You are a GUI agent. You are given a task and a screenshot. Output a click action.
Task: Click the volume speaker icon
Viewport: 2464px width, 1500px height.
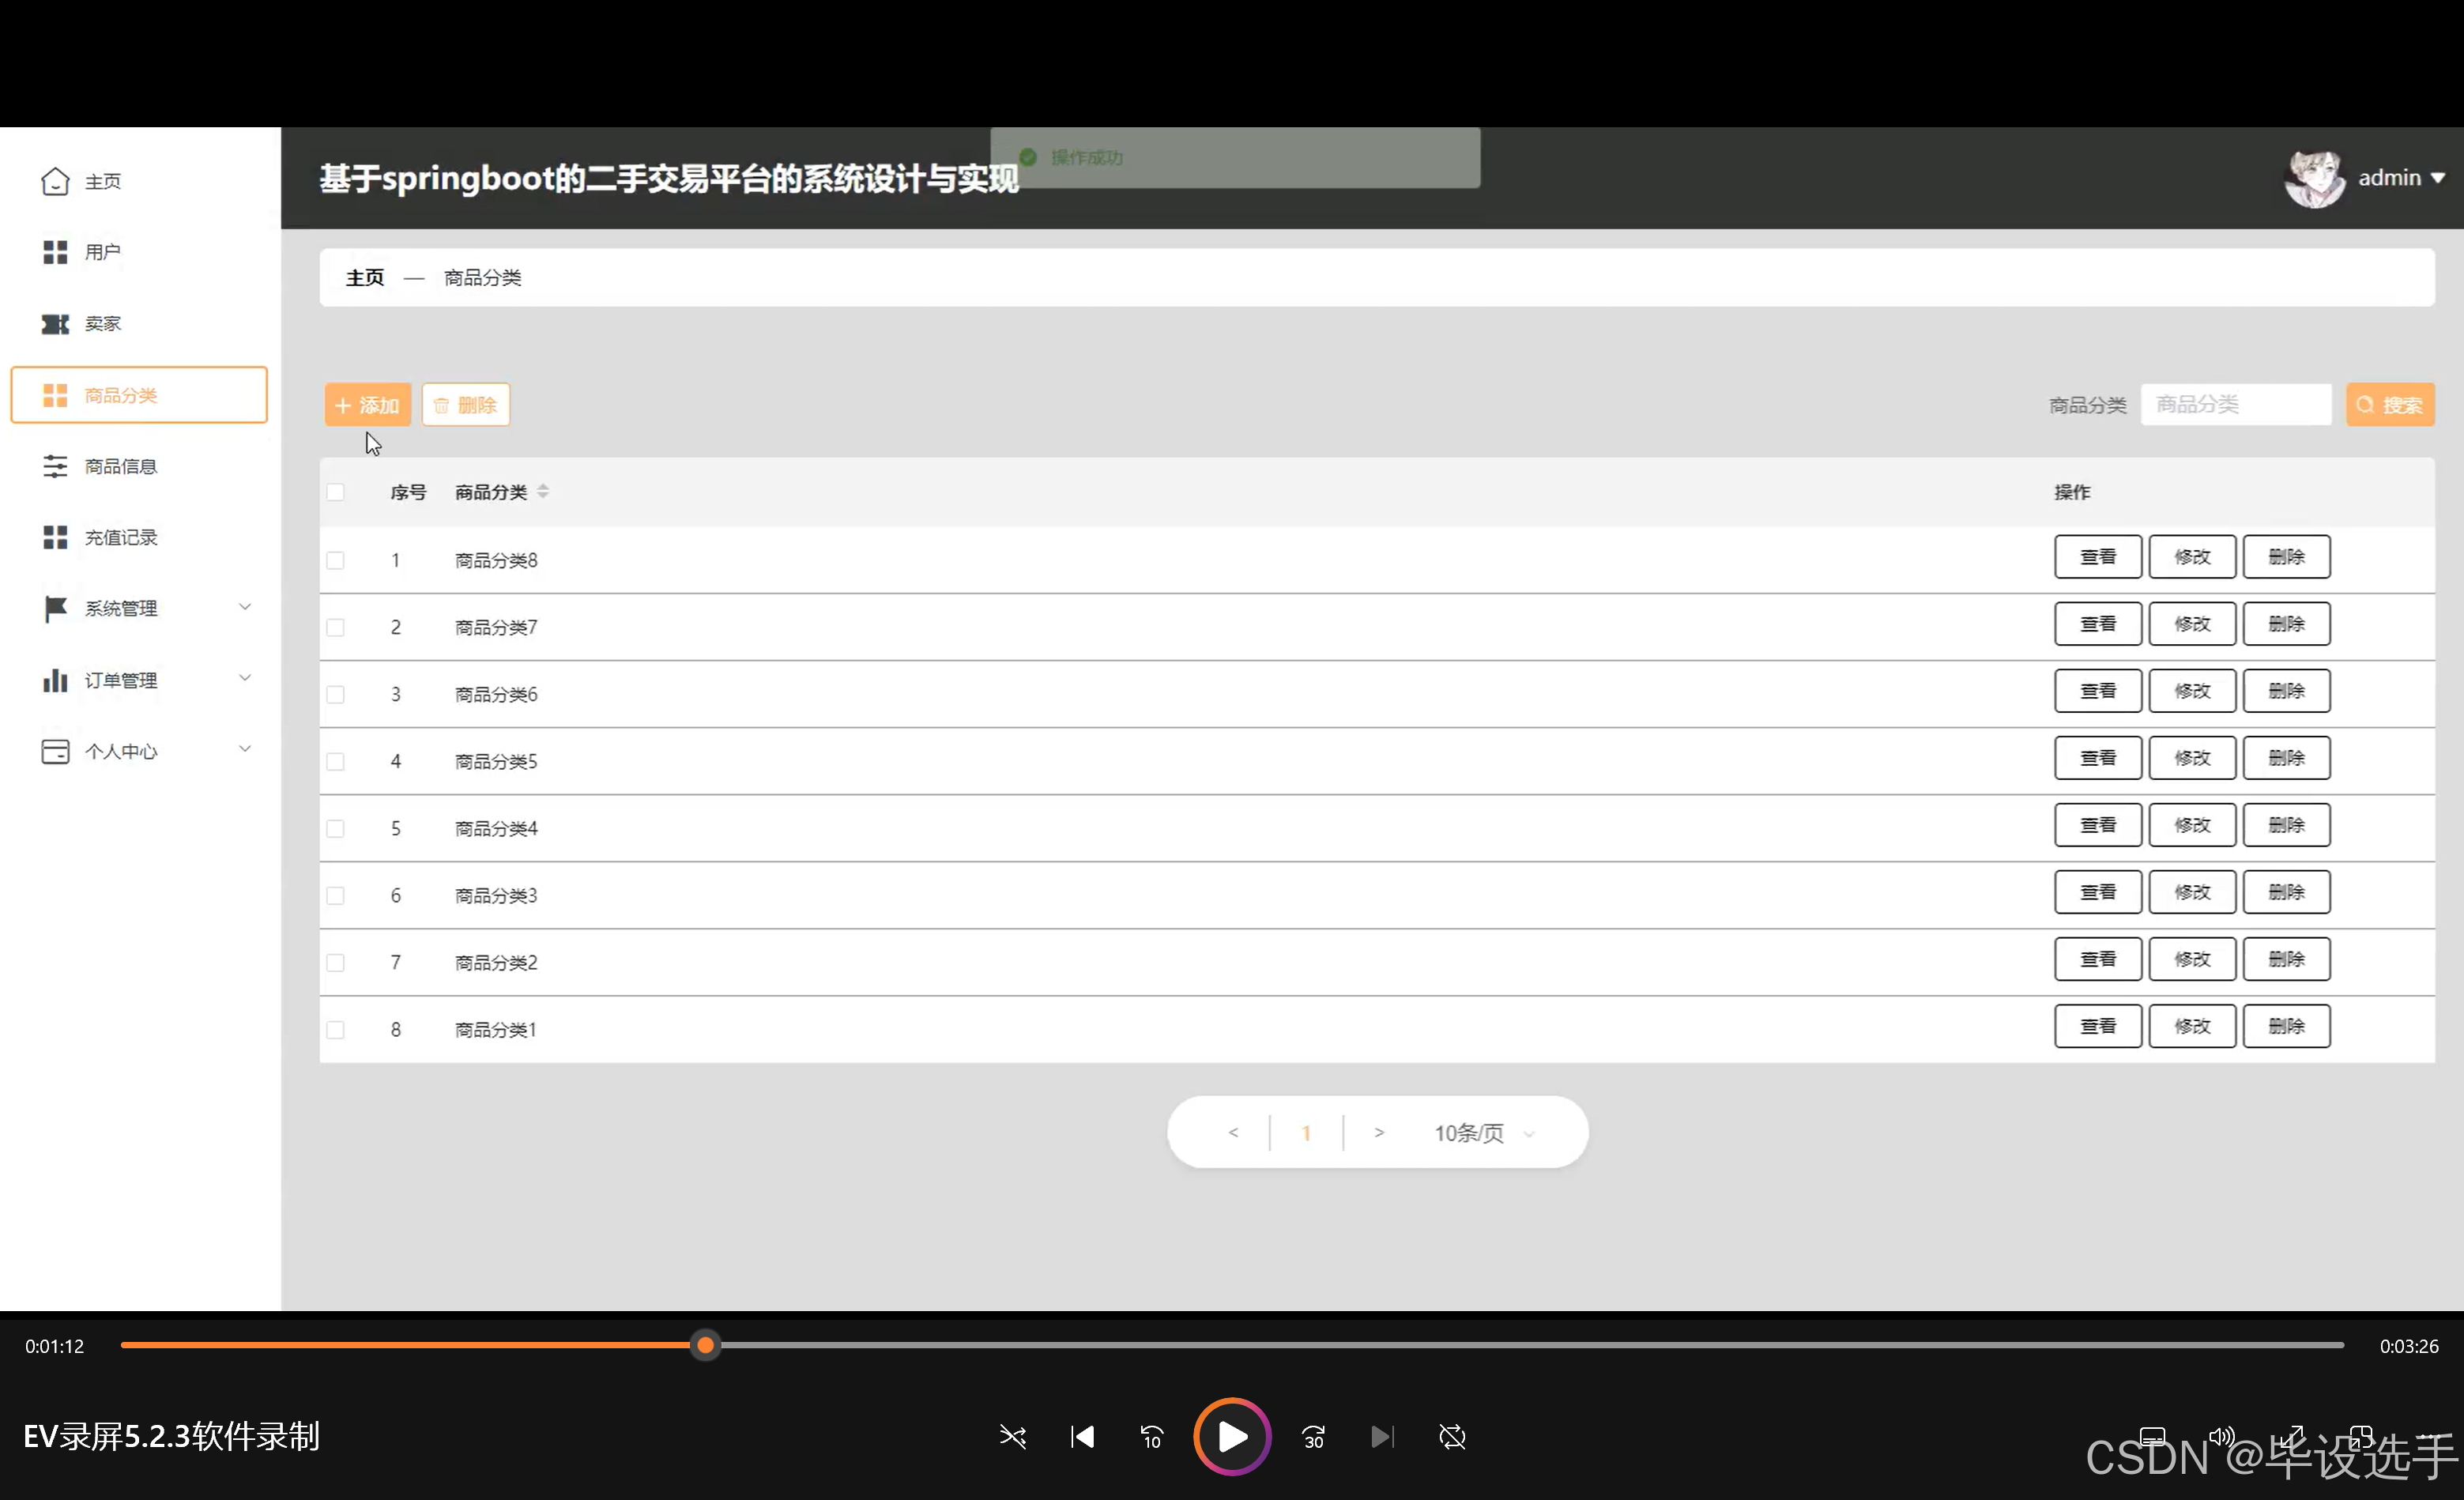click(x=2222, y=1437)
